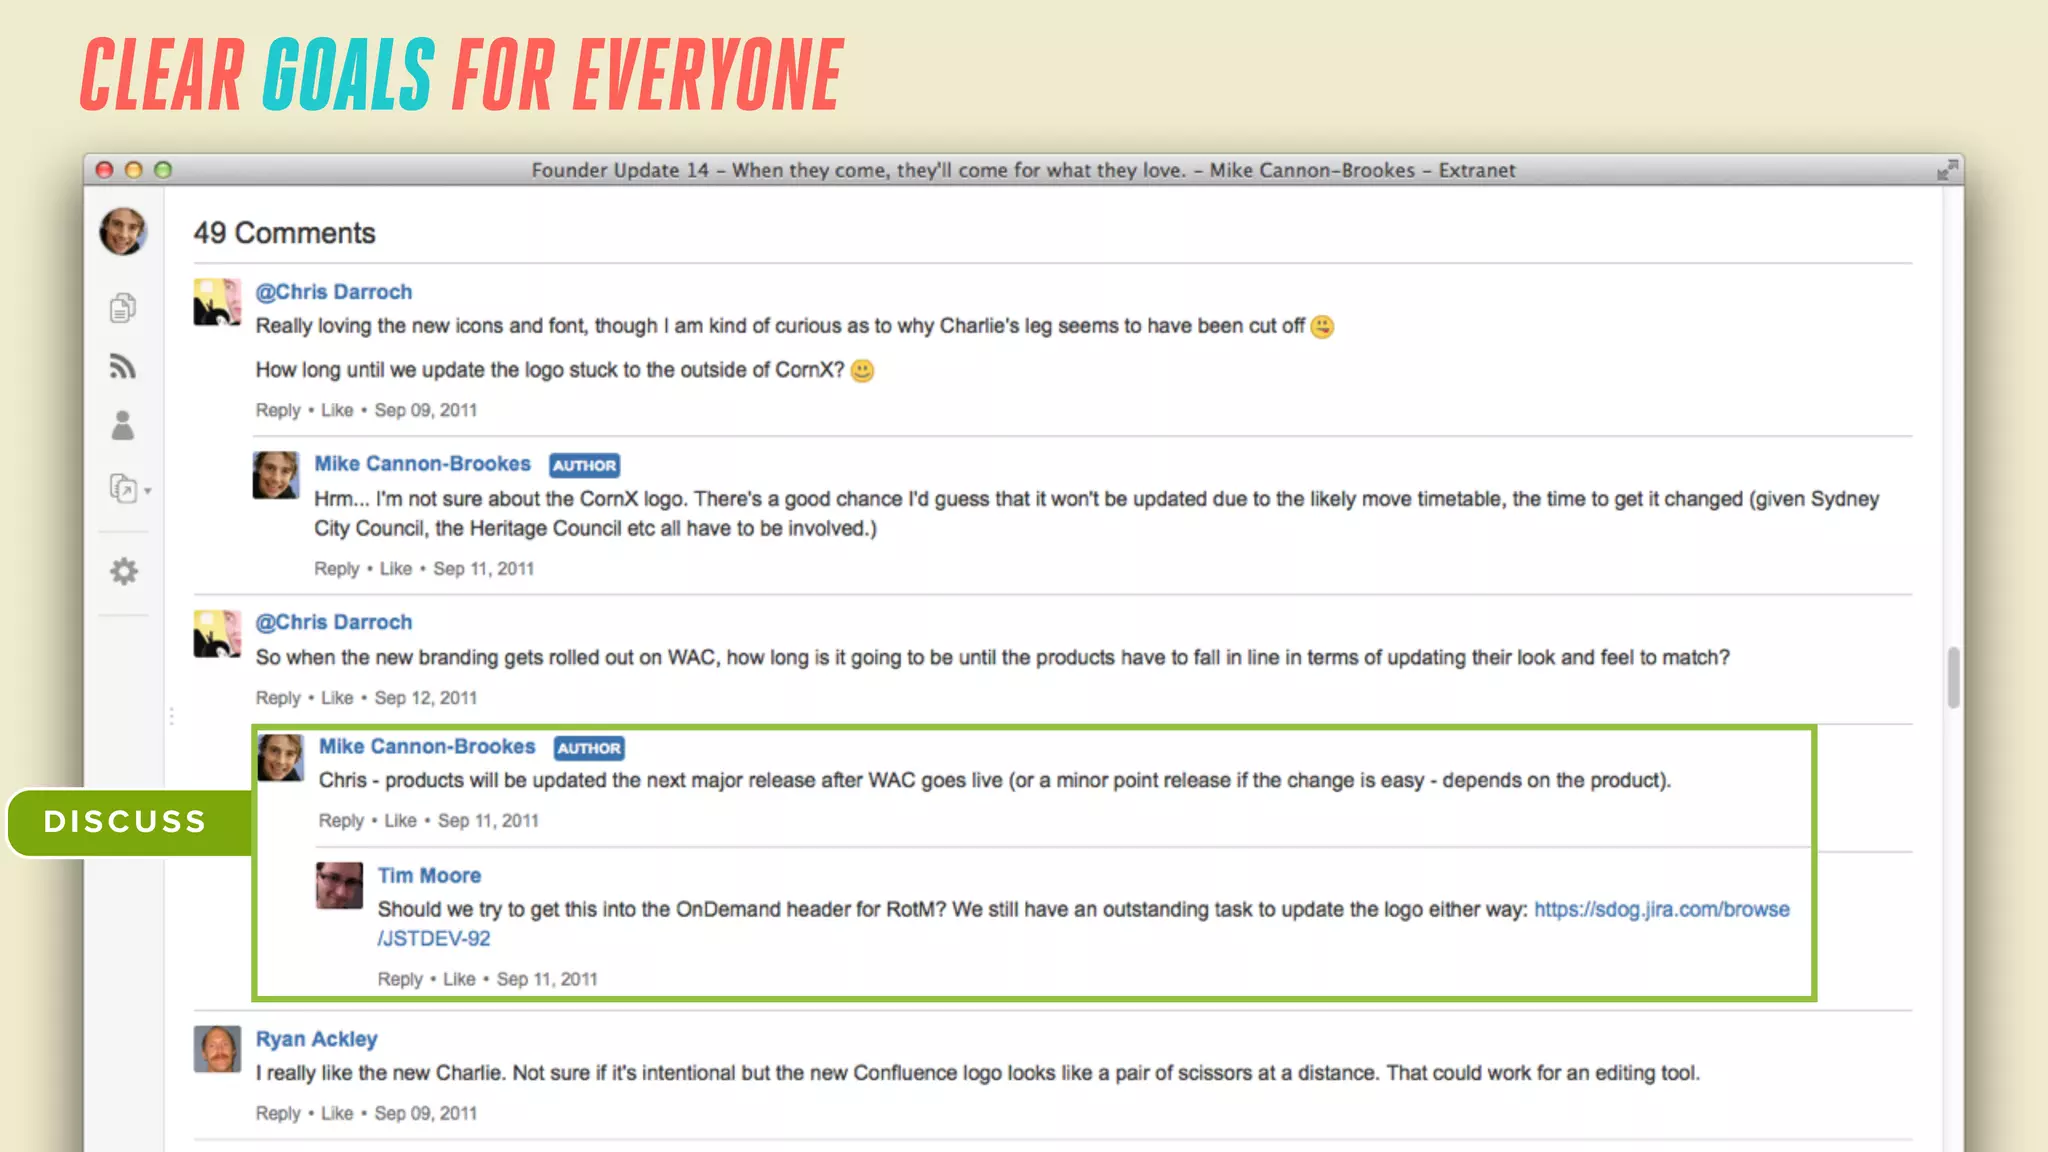2048x1152 pixels.
Task: Open the sdog.jira.com JSTDEV-92 link
Action: (x=1661, y=909)
